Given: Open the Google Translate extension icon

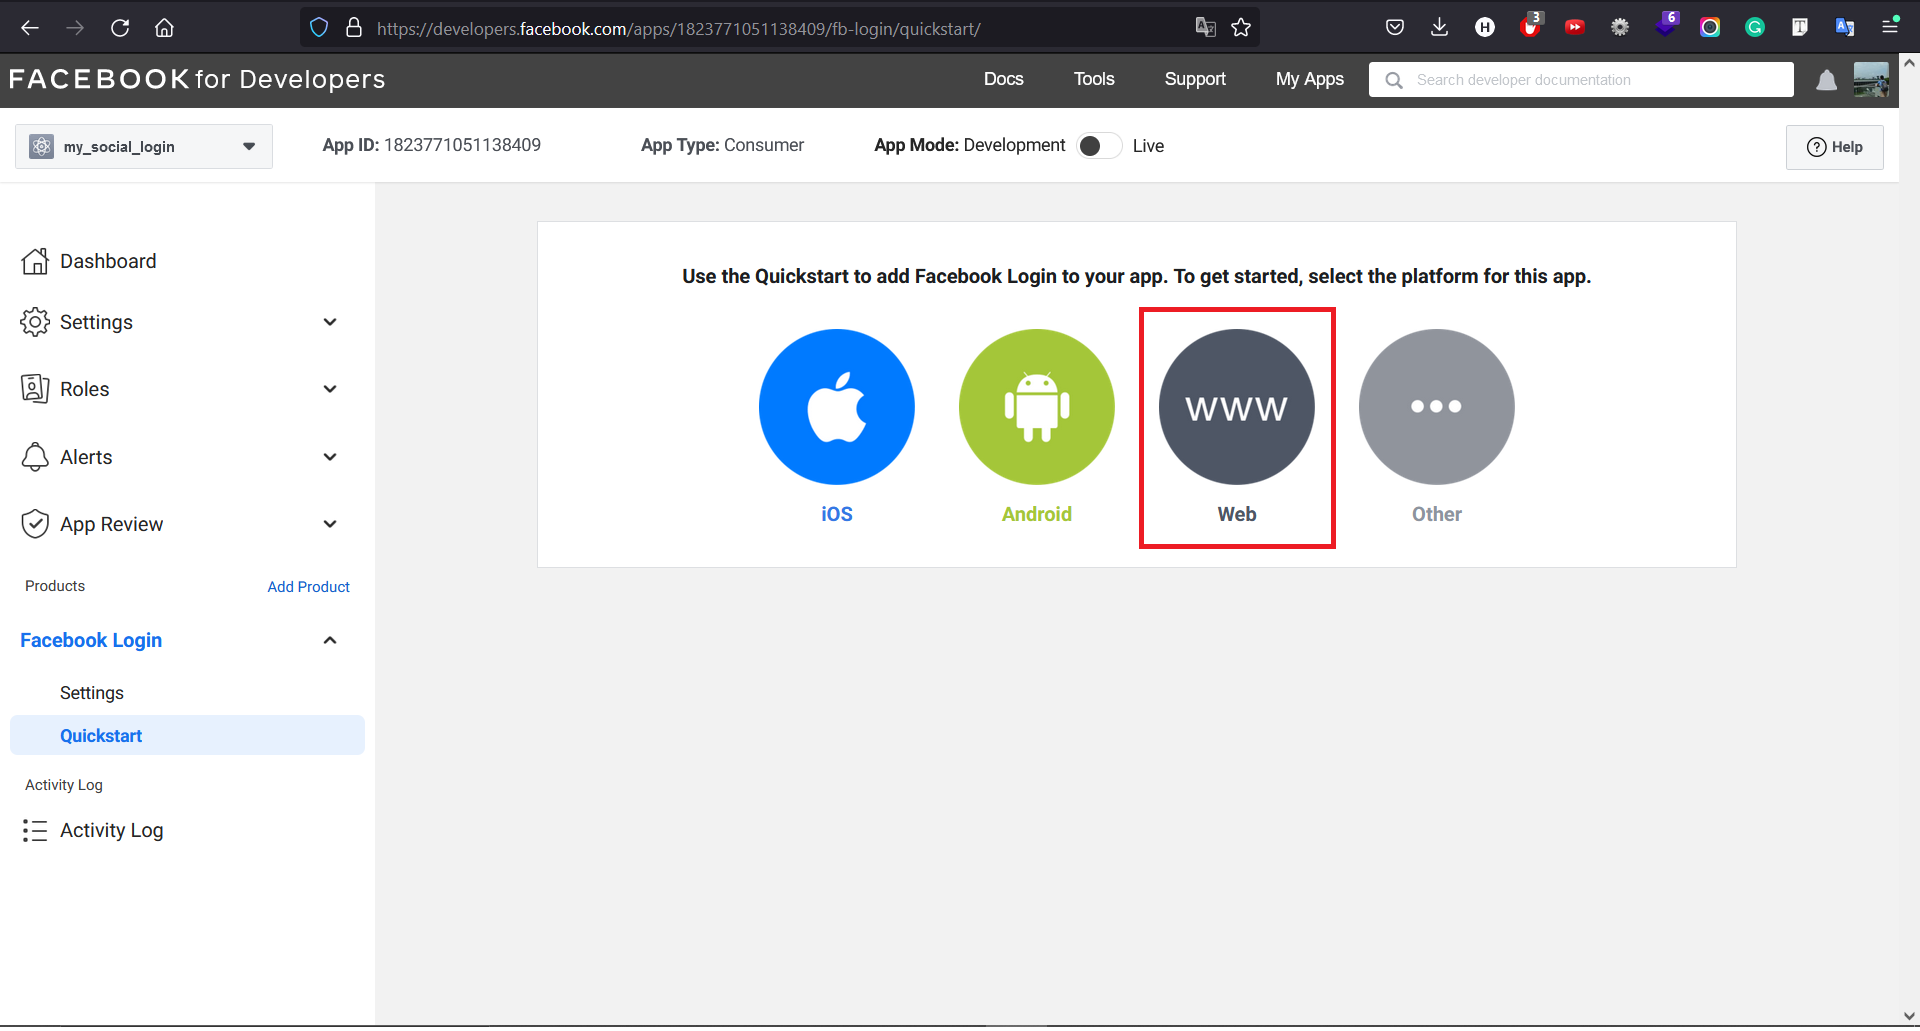Looking at the screenshot, I should coord(1845,28).
